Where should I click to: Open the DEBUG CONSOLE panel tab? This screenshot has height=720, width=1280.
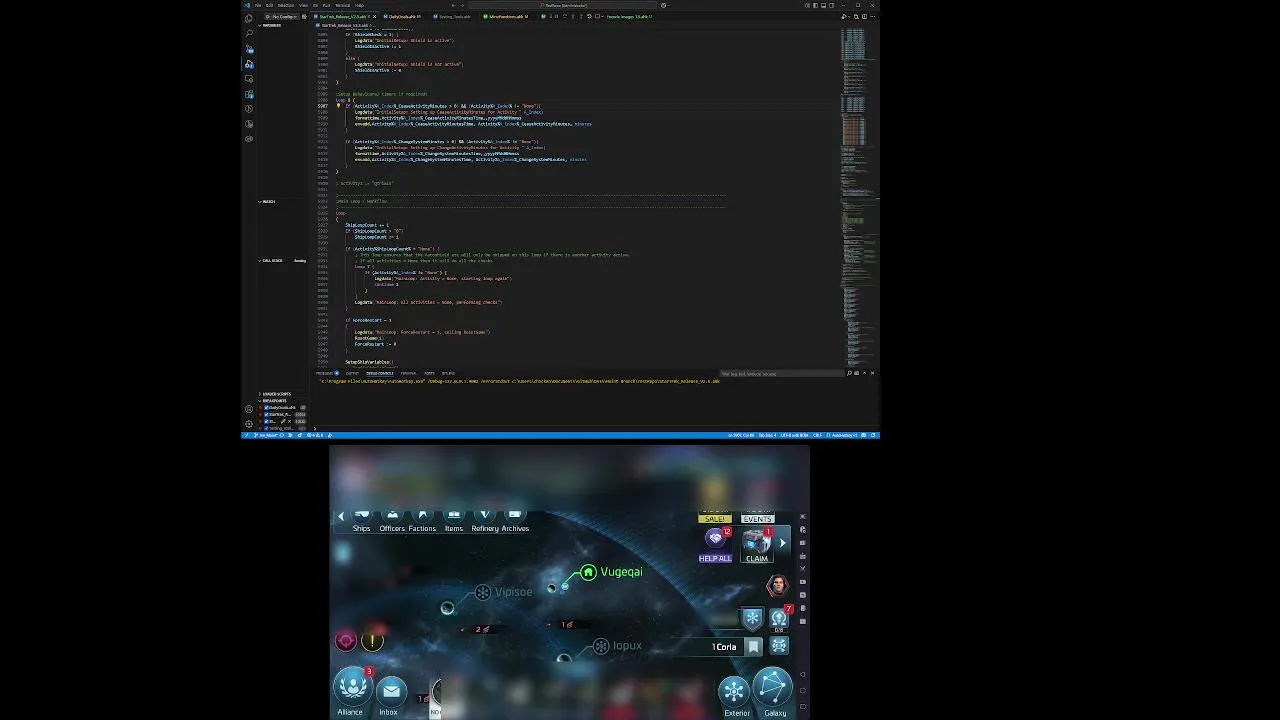[379, 373]
